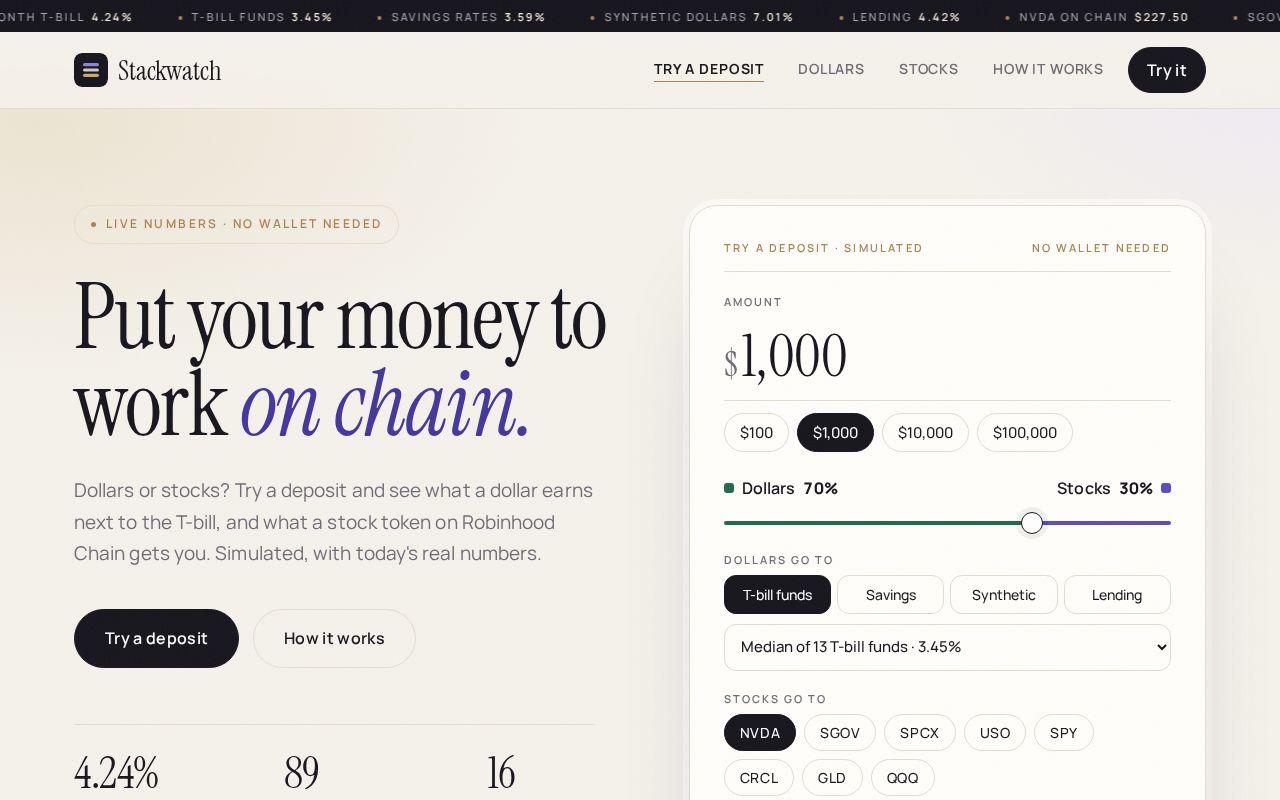Select the SGOV stock token chip
Image resolution: width=1280 pixels, height=800 pixels.
pos(840,733)
